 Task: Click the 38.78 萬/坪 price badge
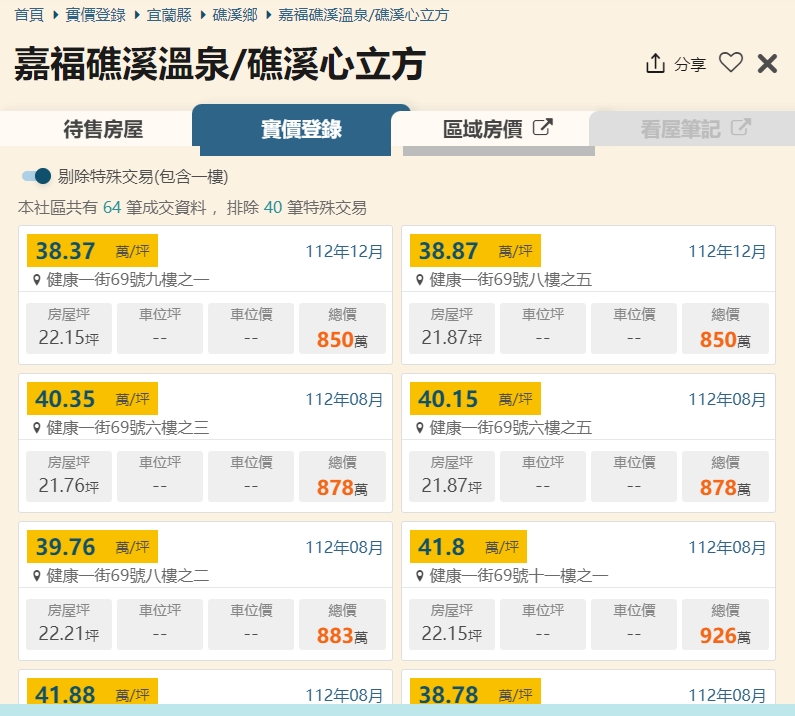click(475, 691)
